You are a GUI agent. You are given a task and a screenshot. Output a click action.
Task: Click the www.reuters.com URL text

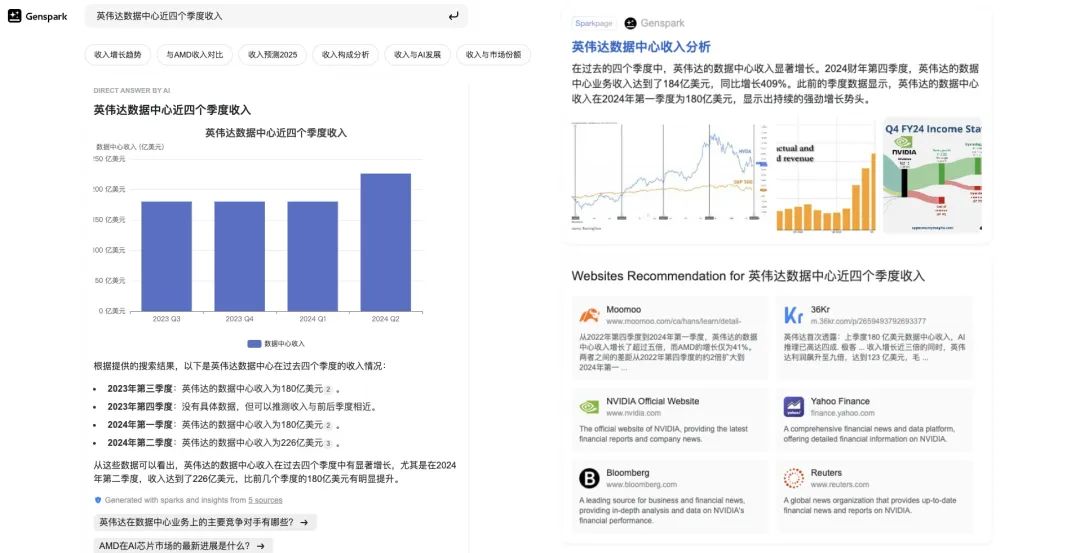[840, 485]
